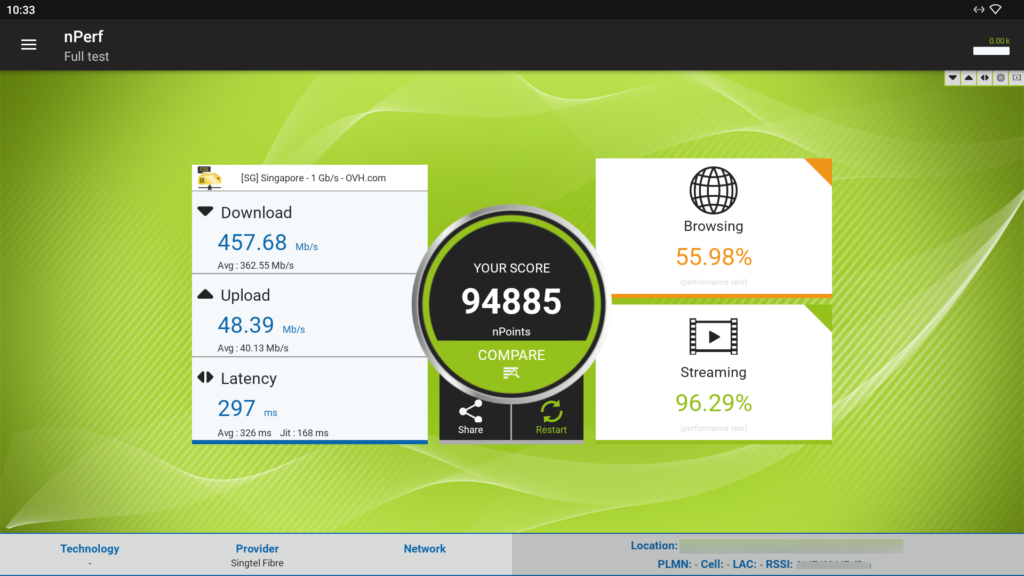Restart the speed test
1024x576 pixels.
[x=551, y=416]
